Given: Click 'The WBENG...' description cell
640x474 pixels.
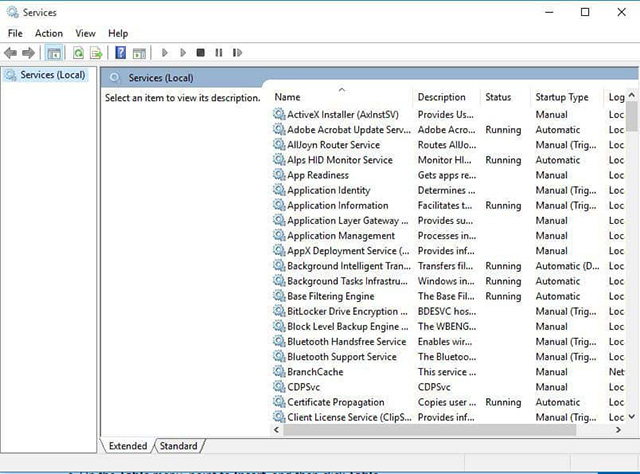Looking at the screenshot, I should pyautogui.click(x=447, y=326).
